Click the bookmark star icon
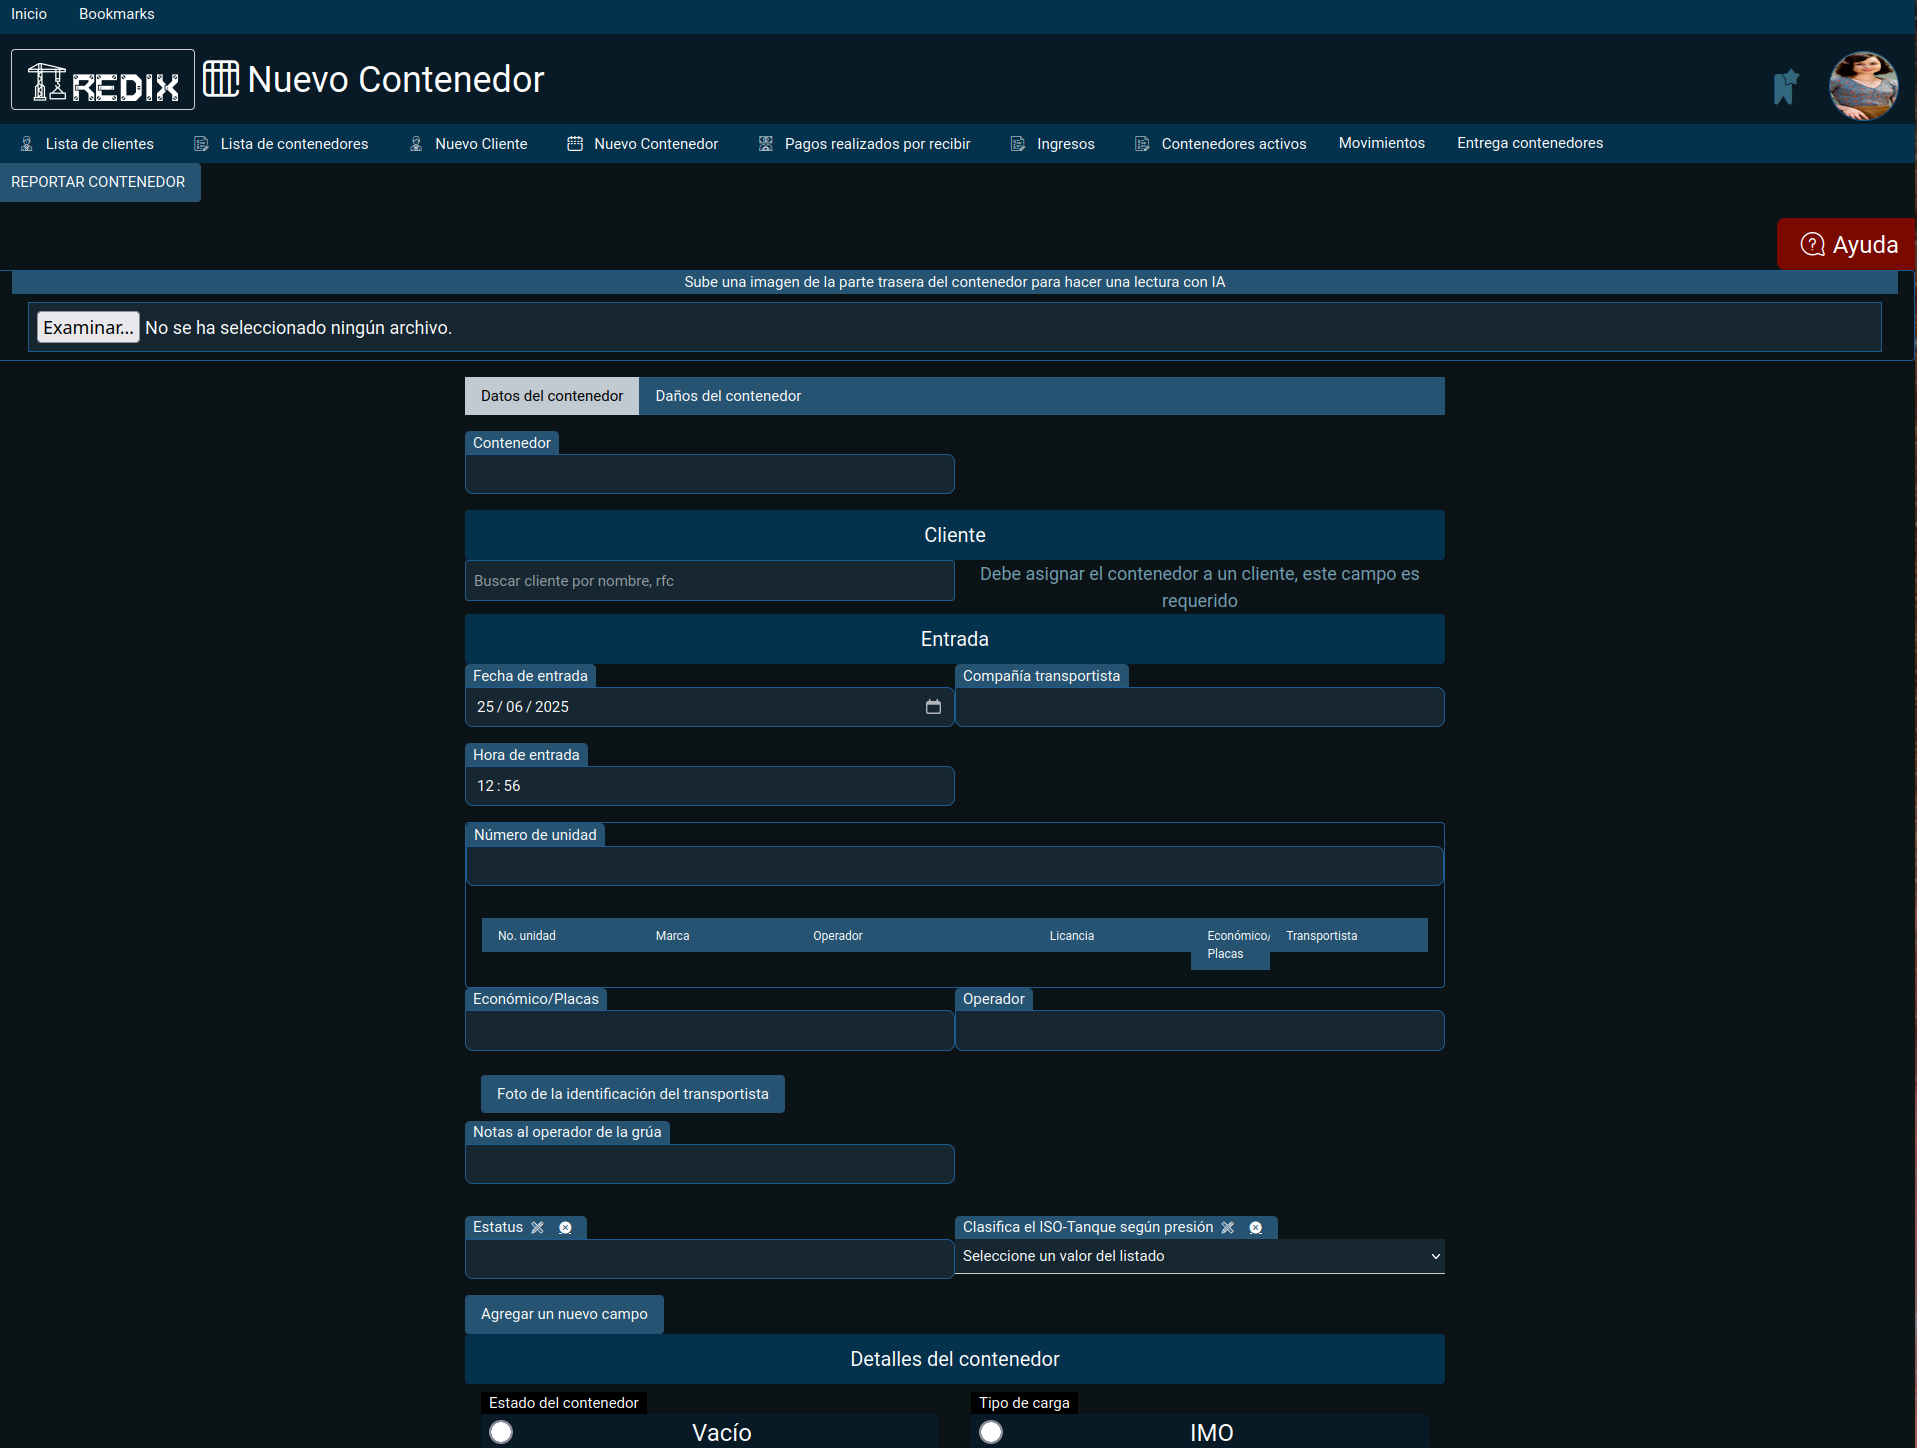The width and height of the screenshot is (1917, 1448). 1785,87
